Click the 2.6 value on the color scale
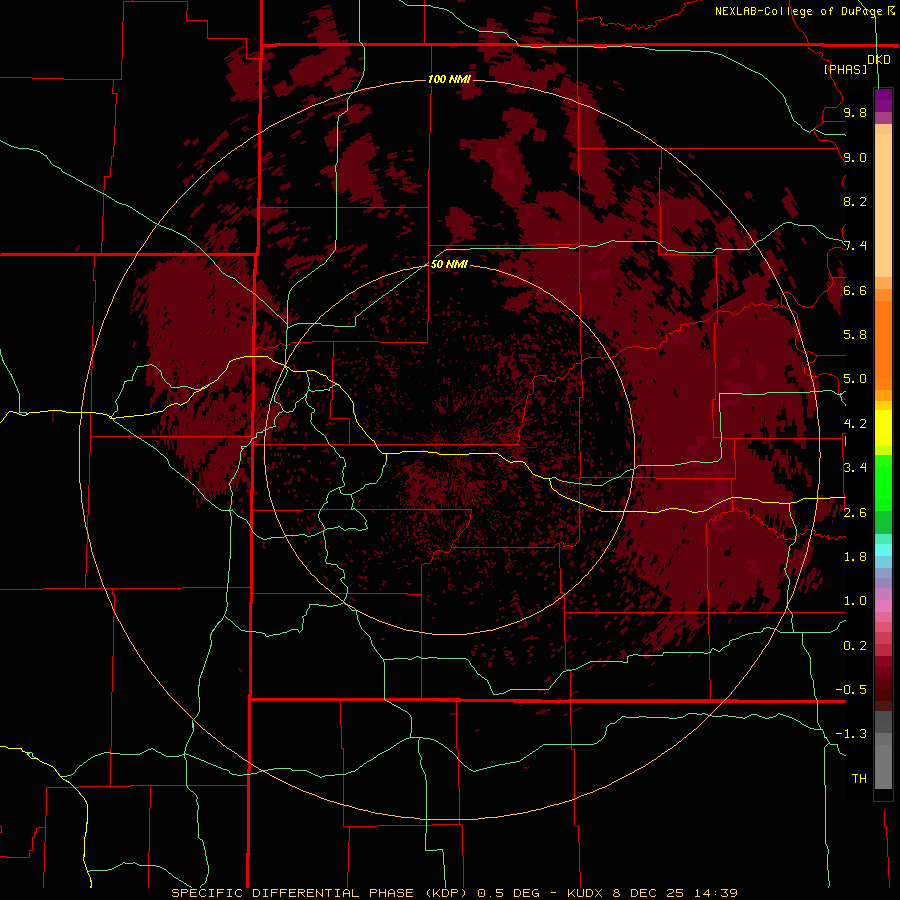 pos(855,513)
